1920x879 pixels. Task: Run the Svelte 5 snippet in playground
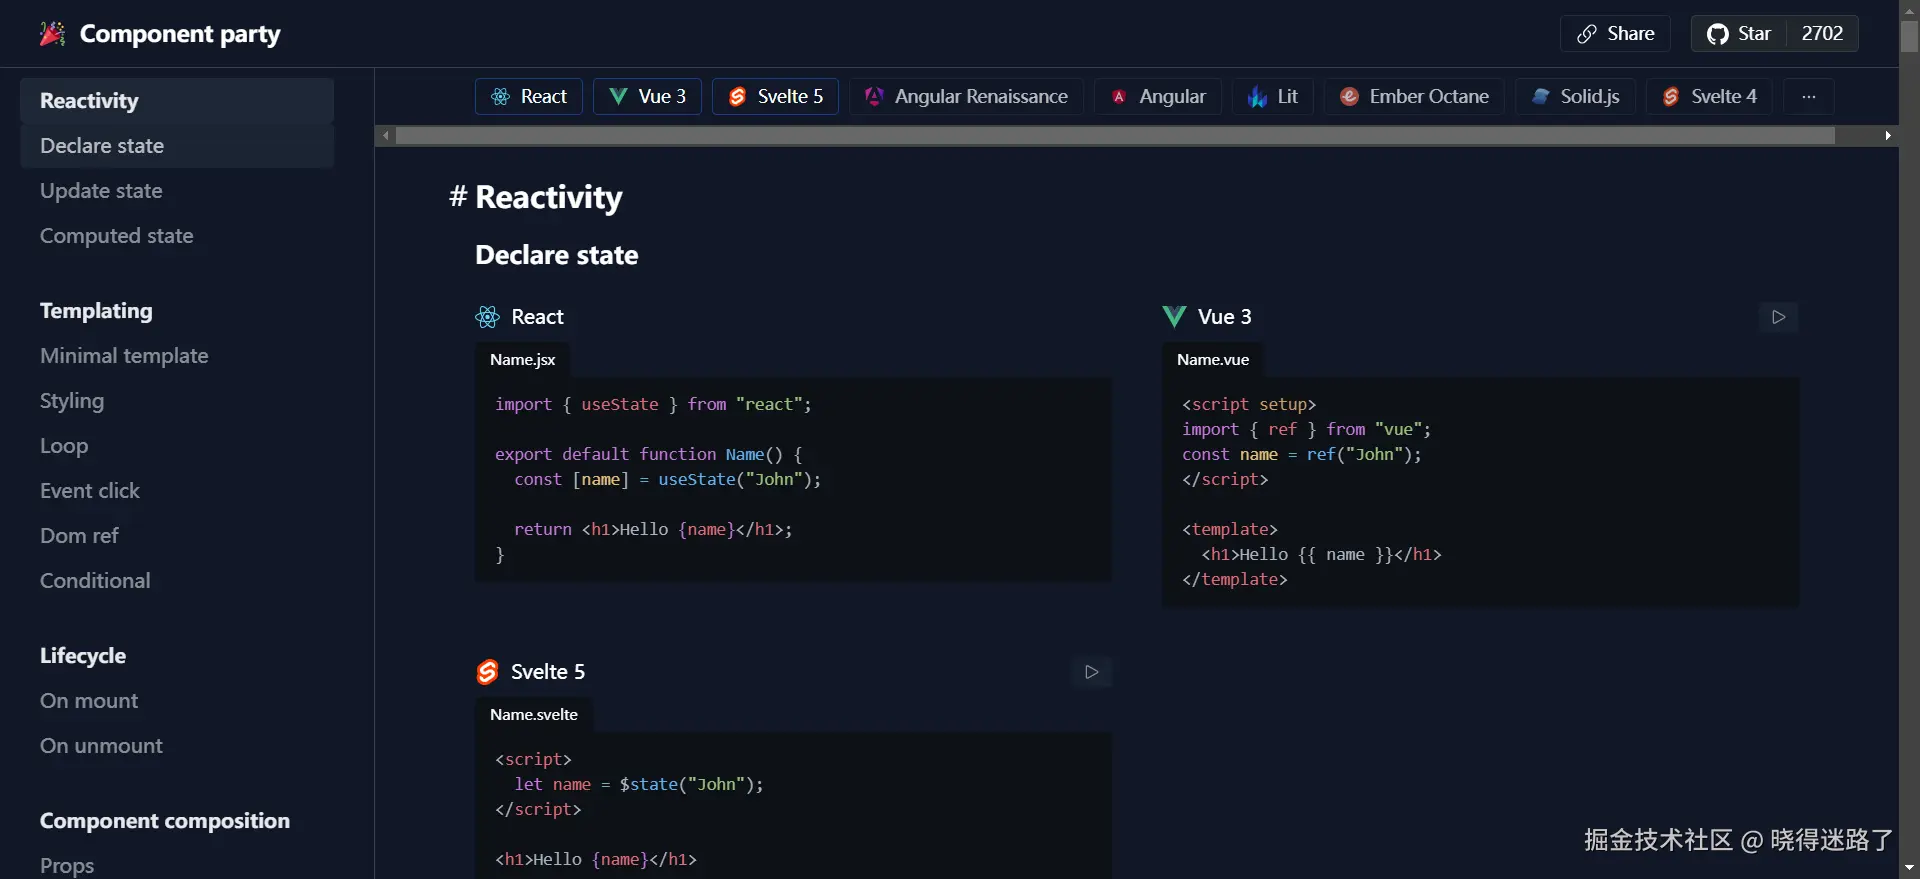pos(1091,672)
